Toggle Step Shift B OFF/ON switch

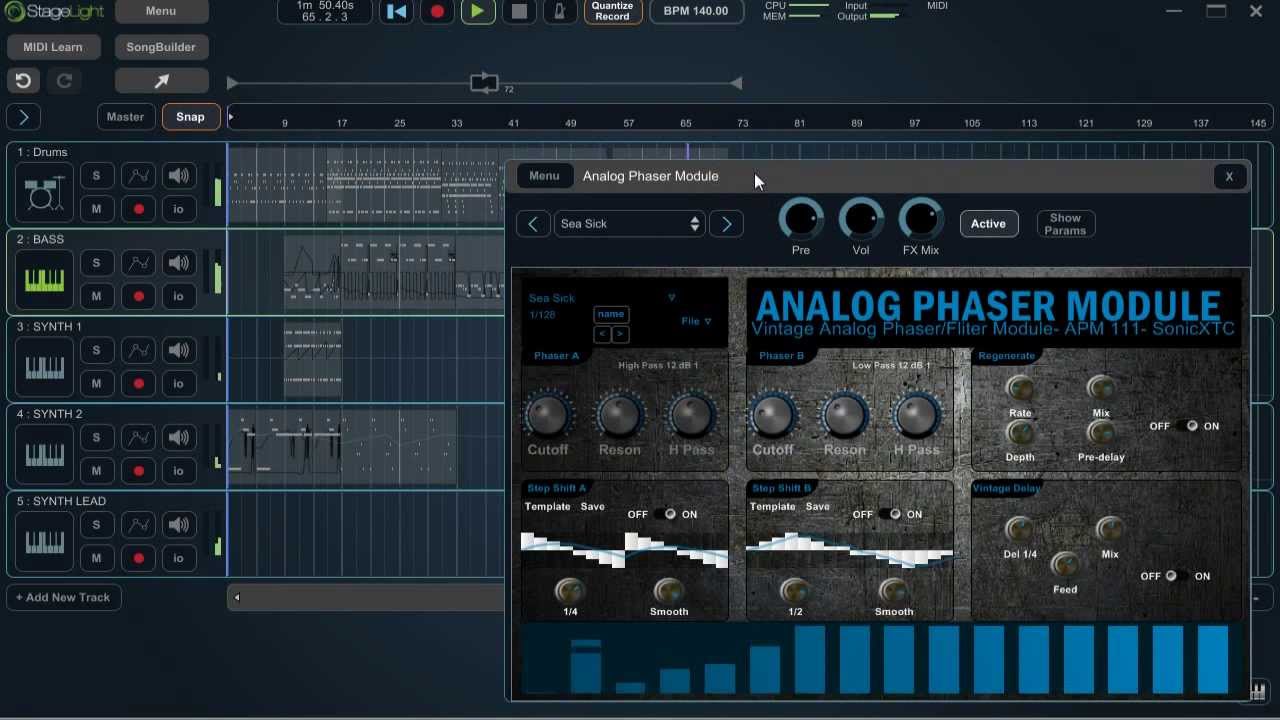tap(889, 514)
